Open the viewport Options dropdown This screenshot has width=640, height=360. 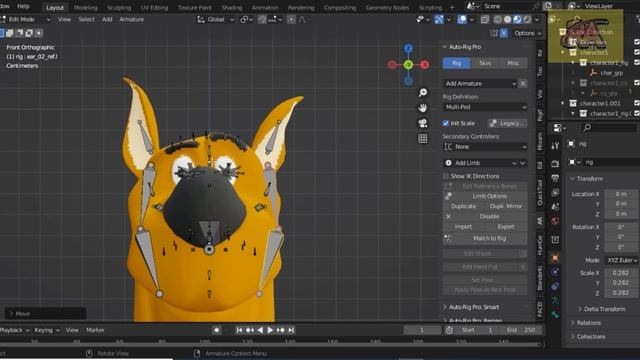[528, 33]
